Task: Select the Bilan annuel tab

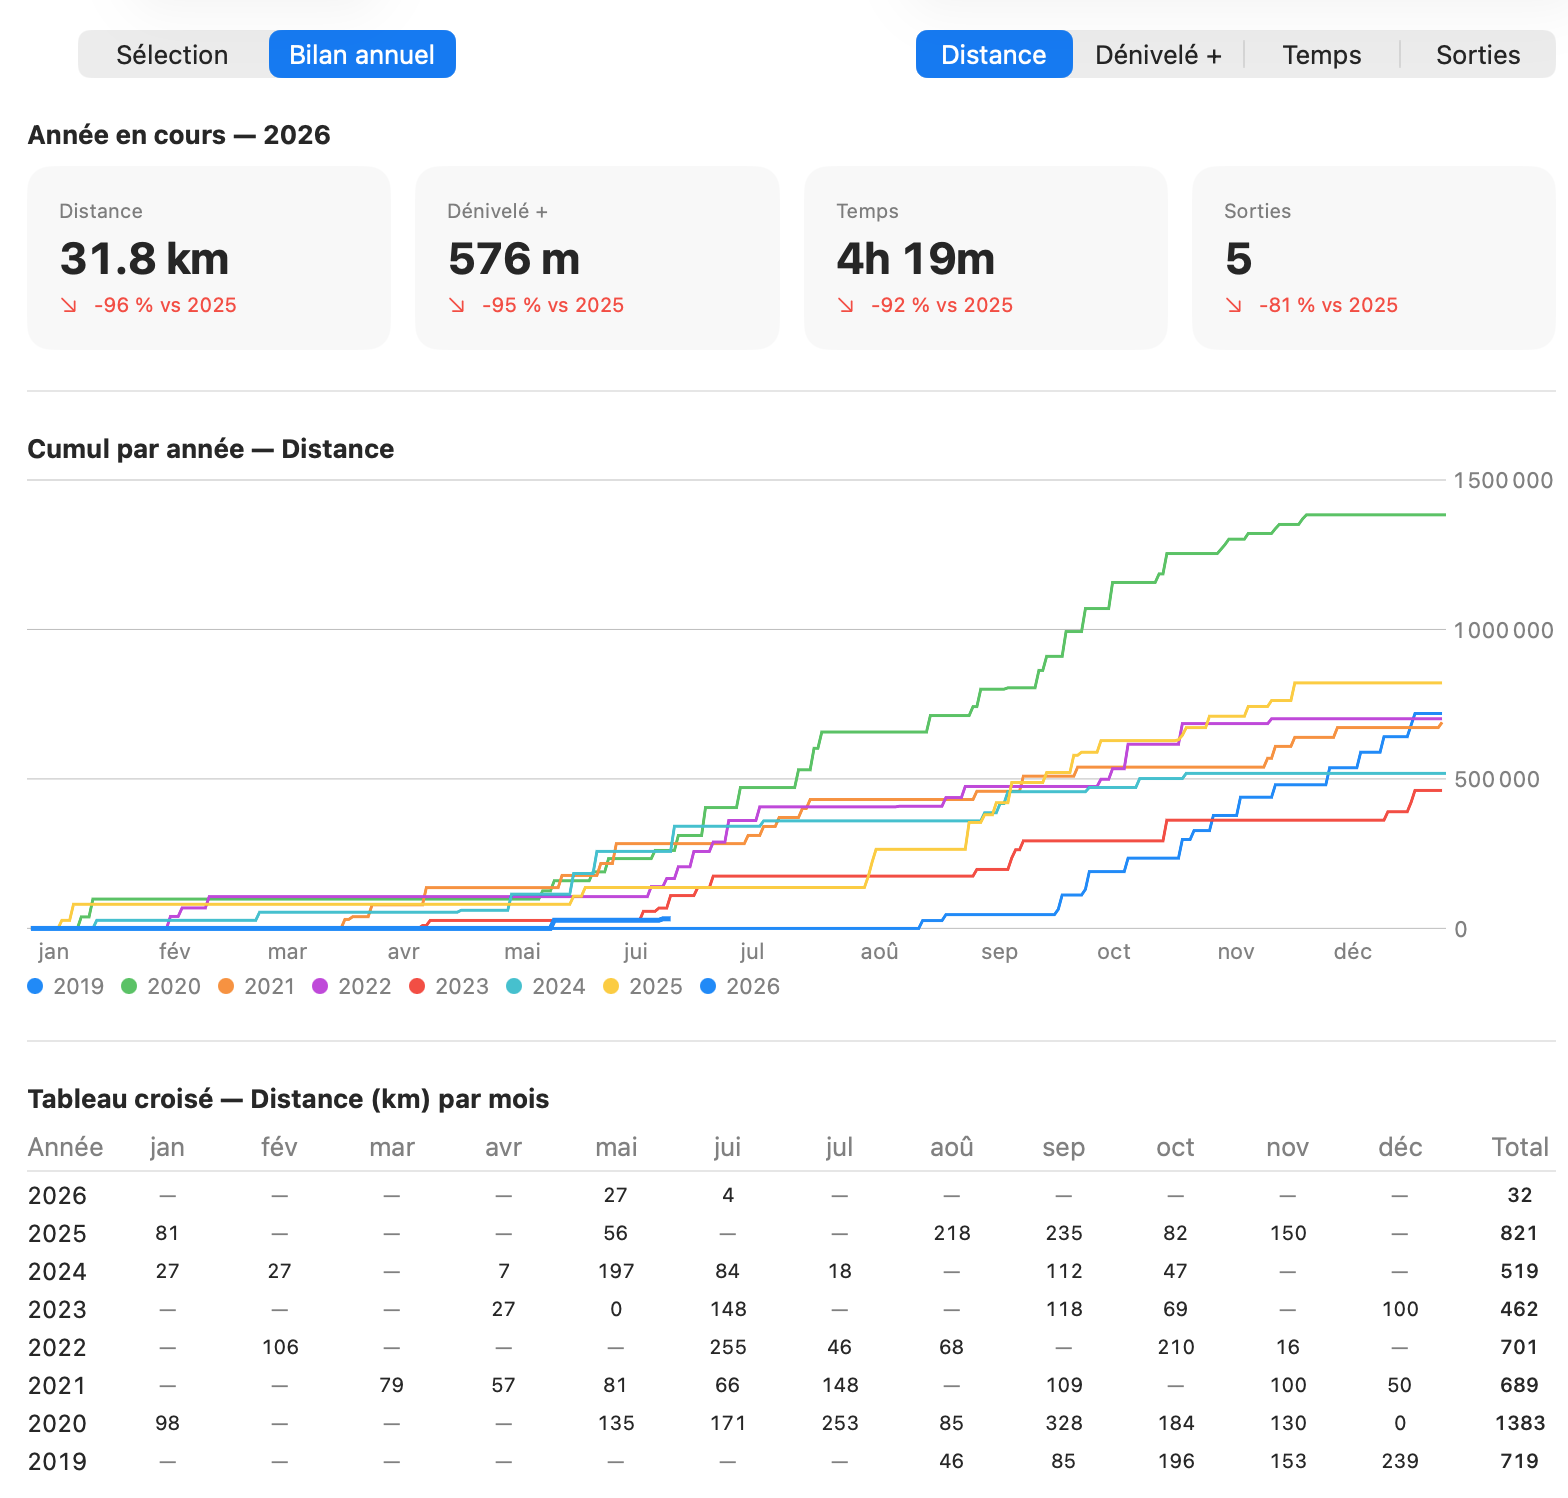Action: click(362, 54)
